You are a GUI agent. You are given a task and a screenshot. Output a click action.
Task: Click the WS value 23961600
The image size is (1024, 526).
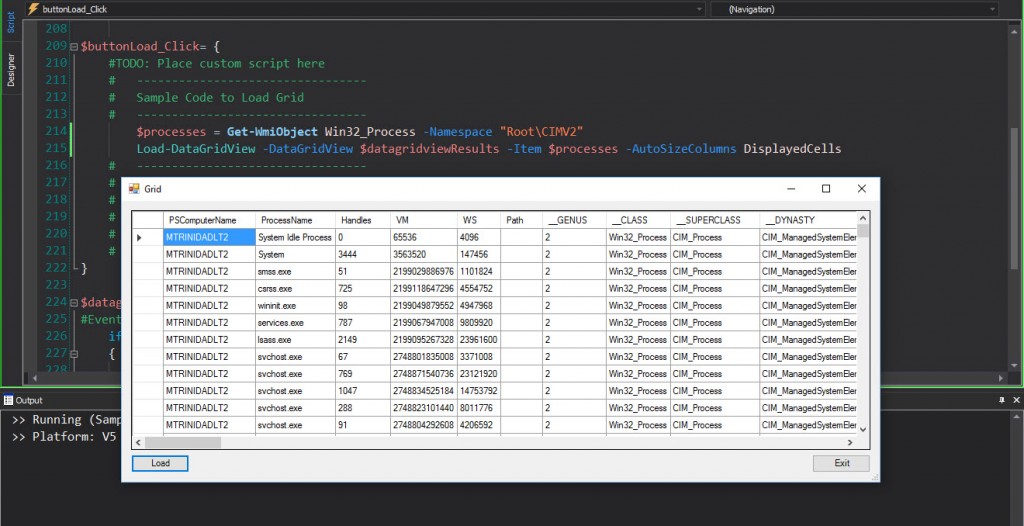point(479,340)
